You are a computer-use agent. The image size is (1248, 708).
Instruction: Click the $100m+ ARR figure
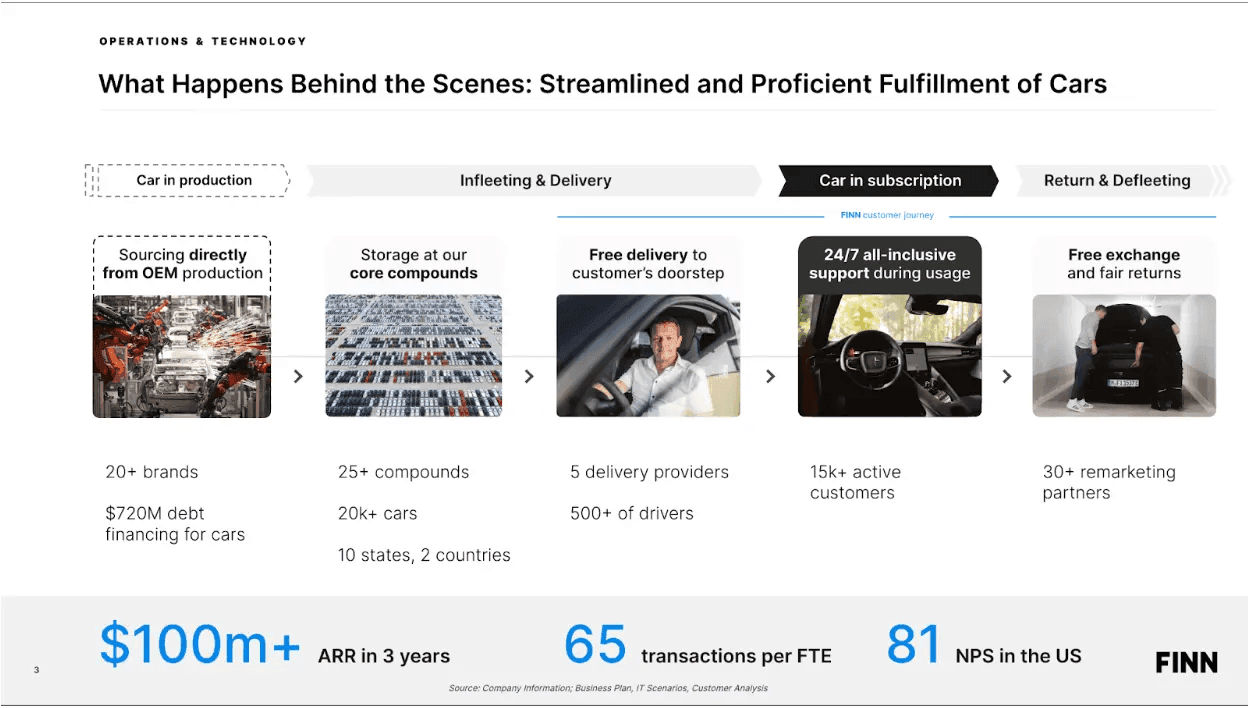pos(200,645)
